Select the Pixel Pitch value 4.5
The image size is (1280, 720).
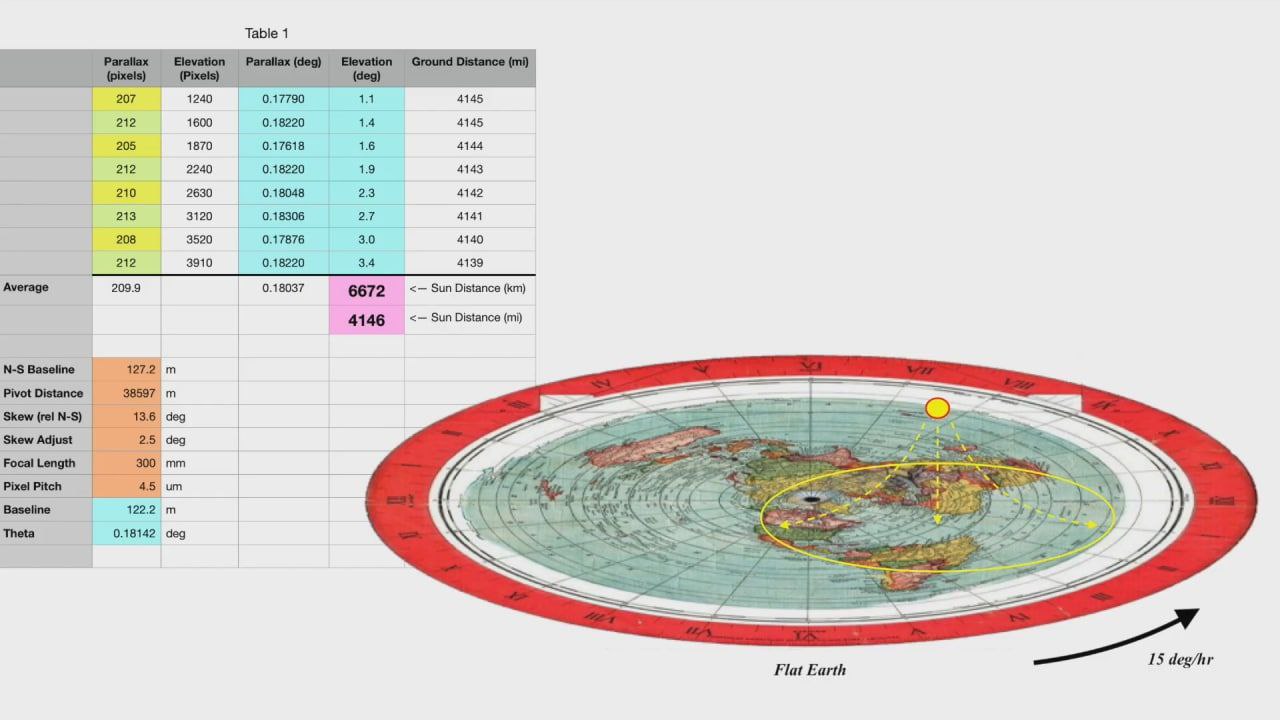tap(126, 486)
